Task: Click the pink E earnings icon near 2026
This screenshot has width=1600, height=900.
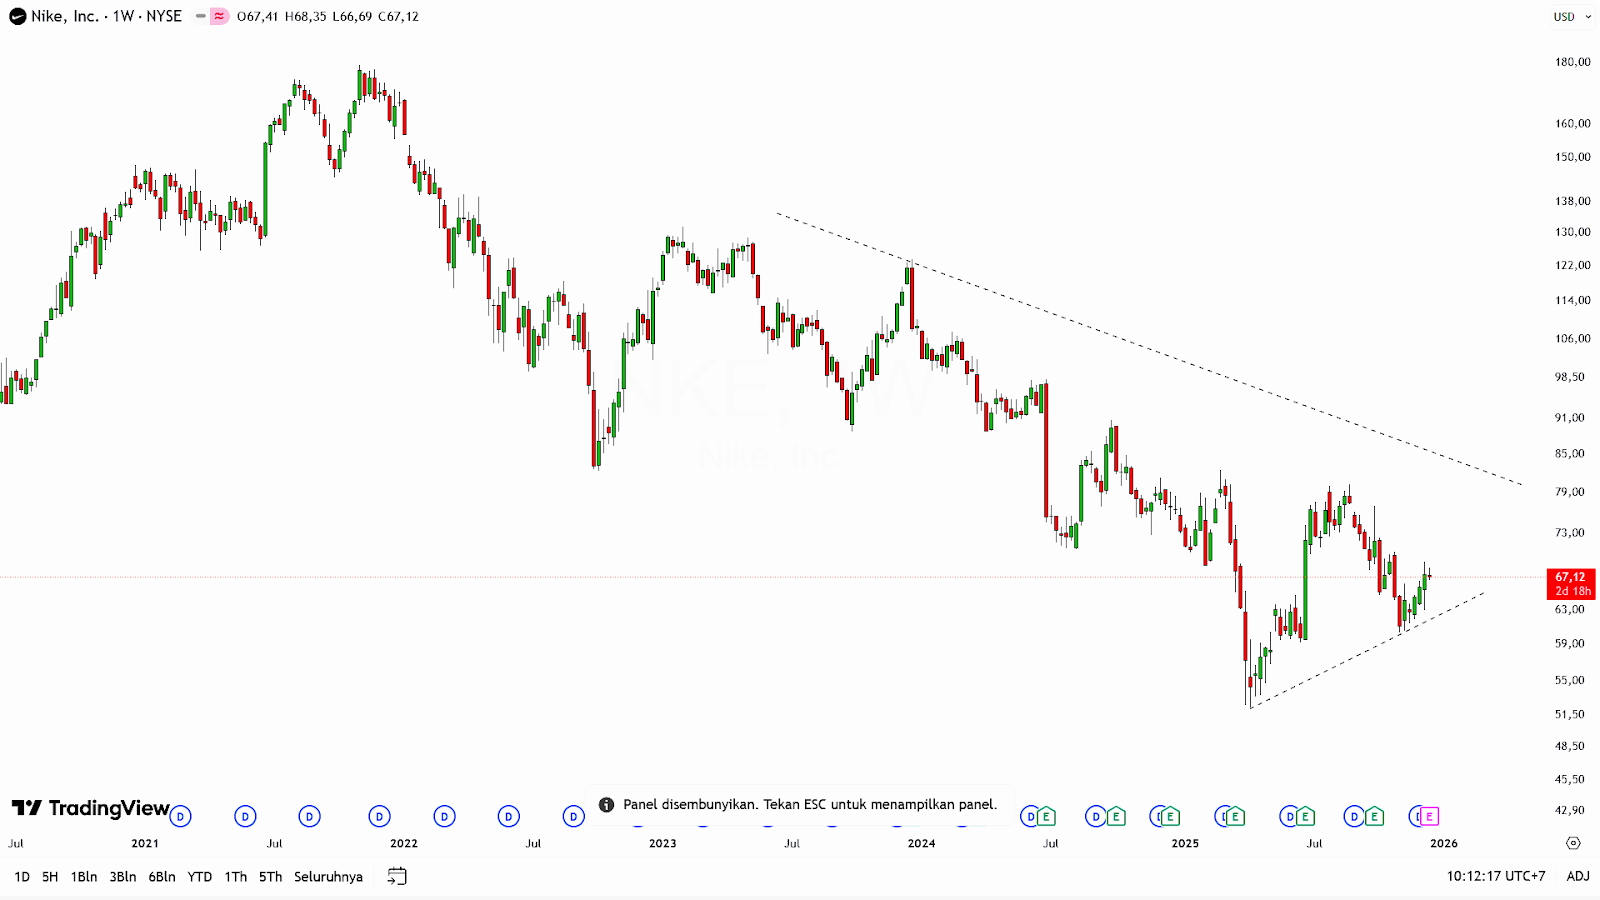Action: click(x=1429, y=816)
